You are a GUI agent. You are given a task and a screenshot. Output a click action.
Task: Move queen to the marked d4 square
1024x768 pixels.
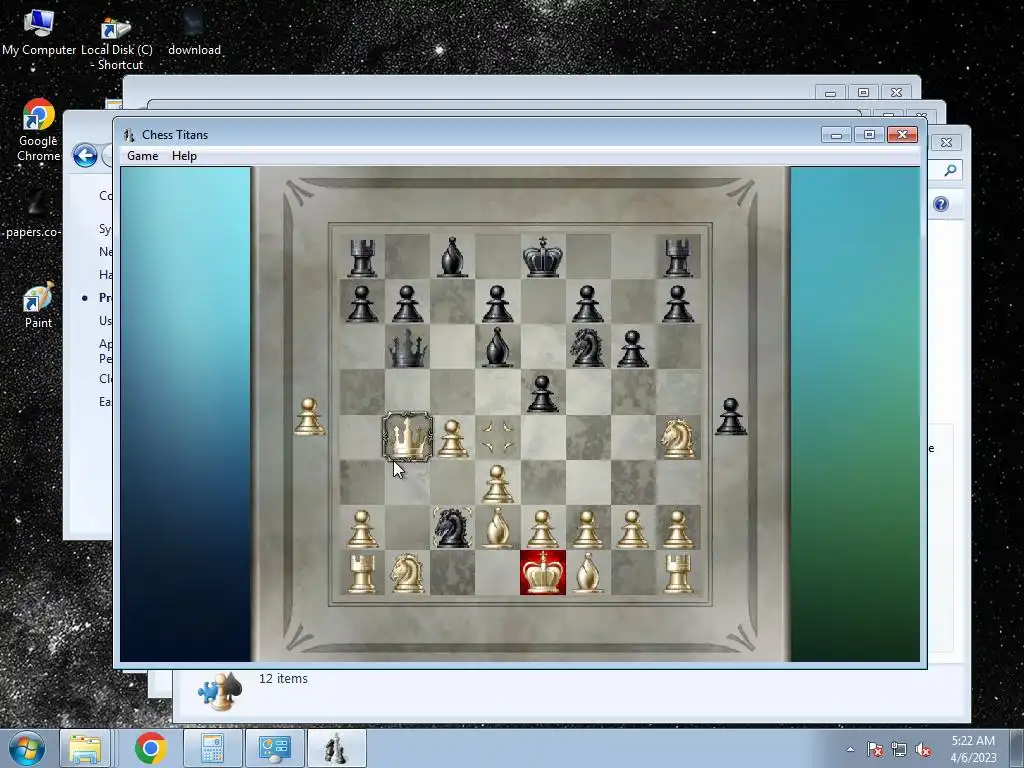(x=498, y=438)
